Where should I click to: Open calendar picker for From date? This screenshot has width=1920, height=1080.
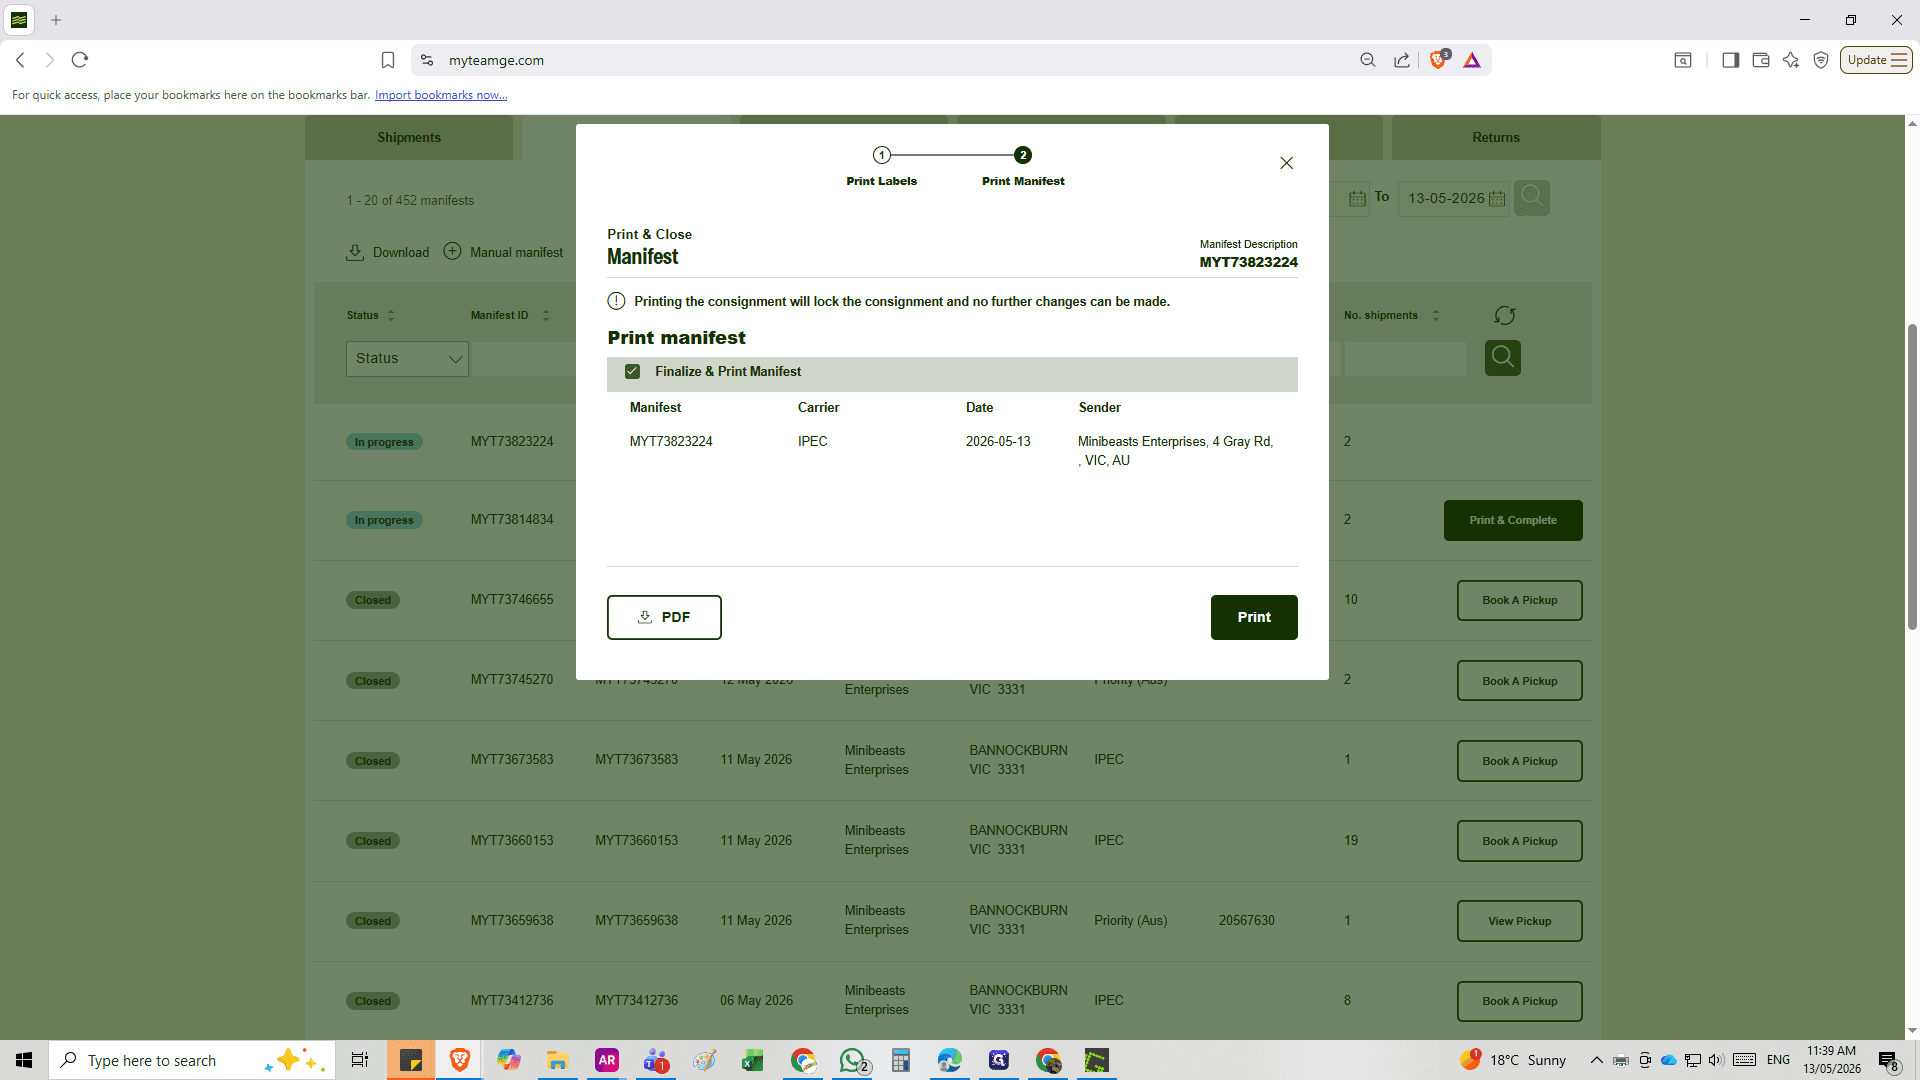pos(1357,199)
